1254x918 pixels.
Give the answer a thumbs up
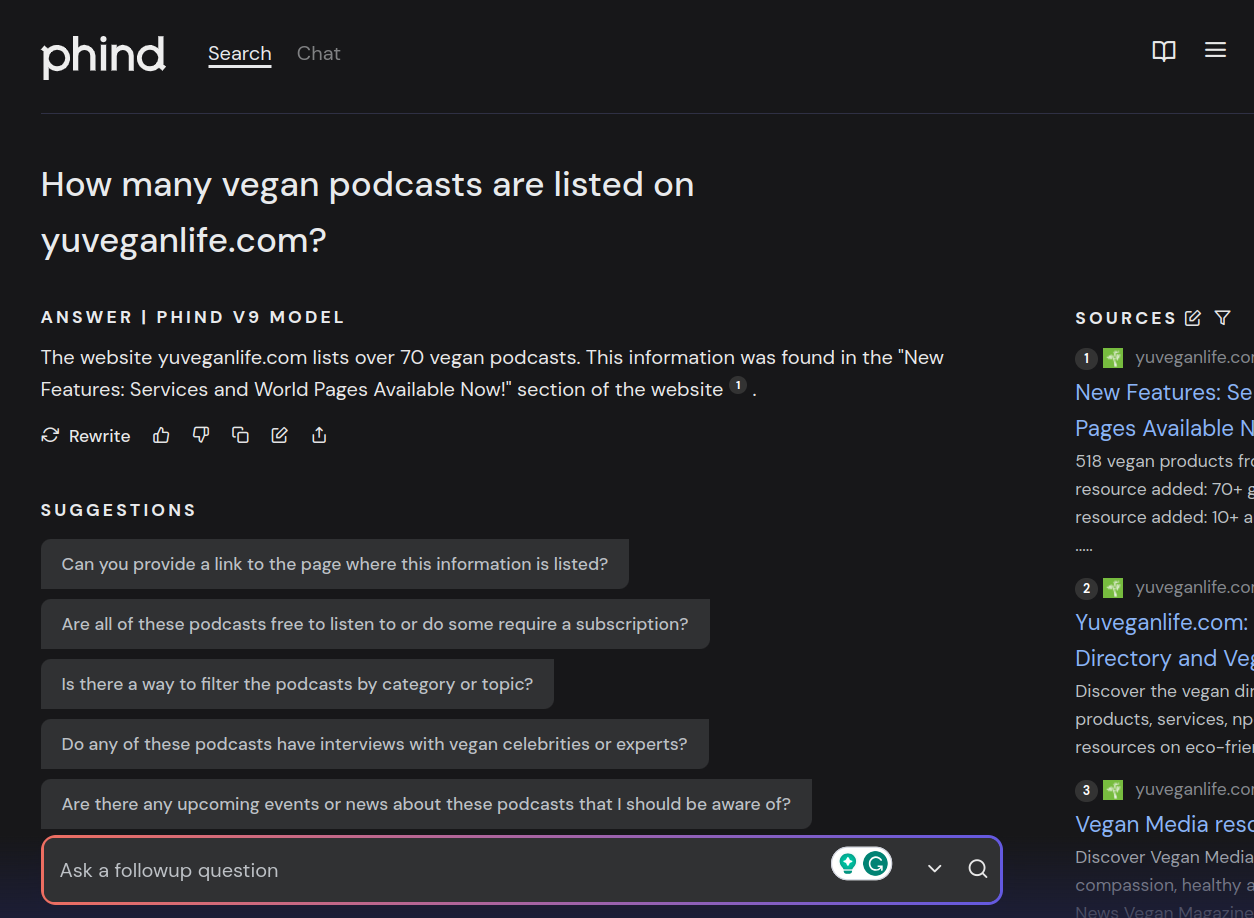click(161, 435)
